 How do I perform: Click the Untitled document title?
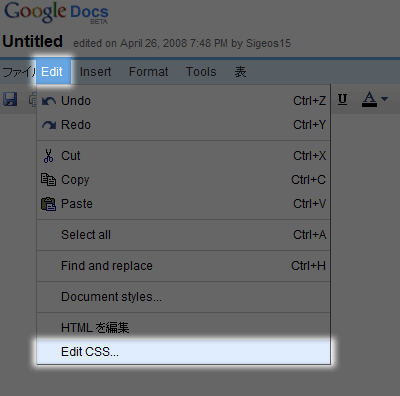point(33,42)
